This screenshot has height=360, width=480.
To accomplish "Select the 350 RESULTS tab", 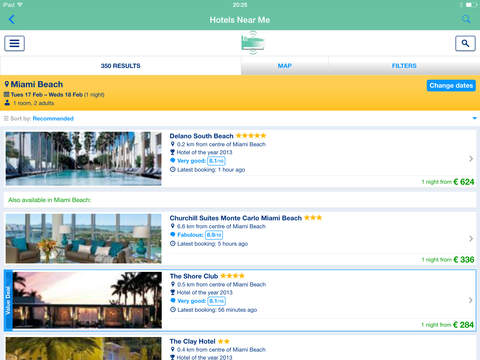I will [x=120, y=66].
